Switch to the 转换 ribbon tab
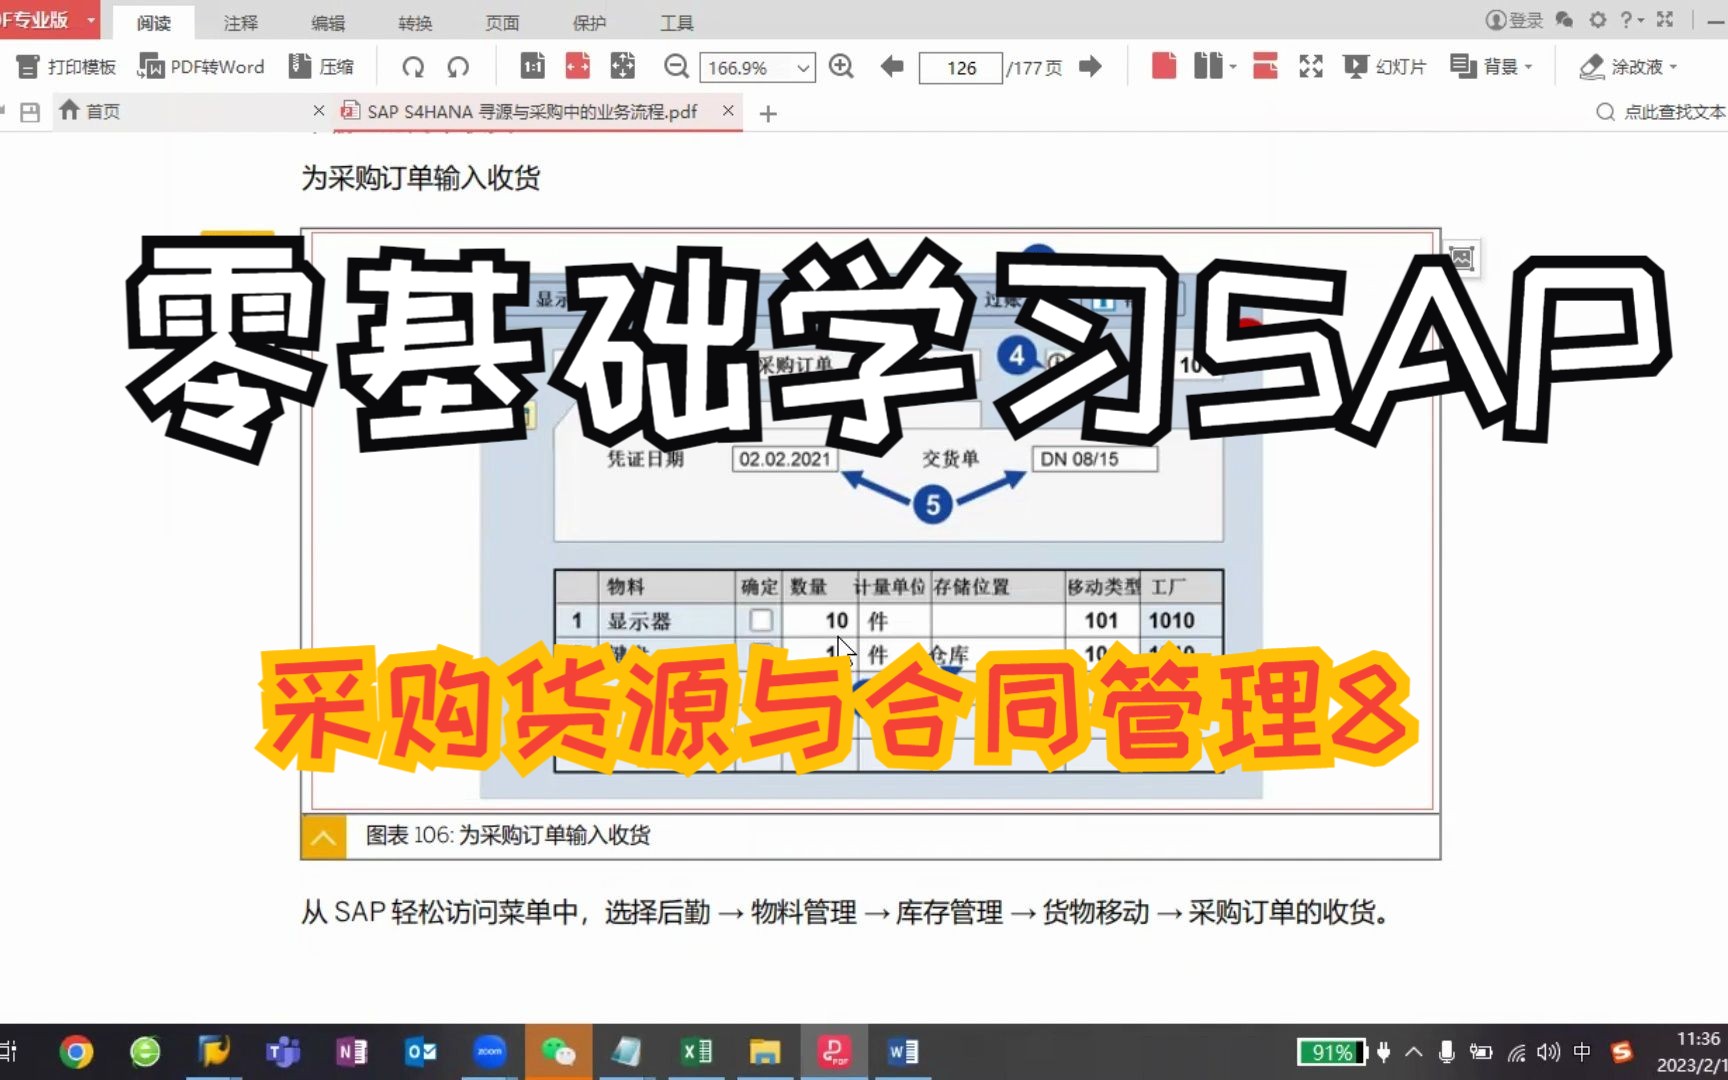This screenshot has width=1728, height=1080. click(414, 22)
